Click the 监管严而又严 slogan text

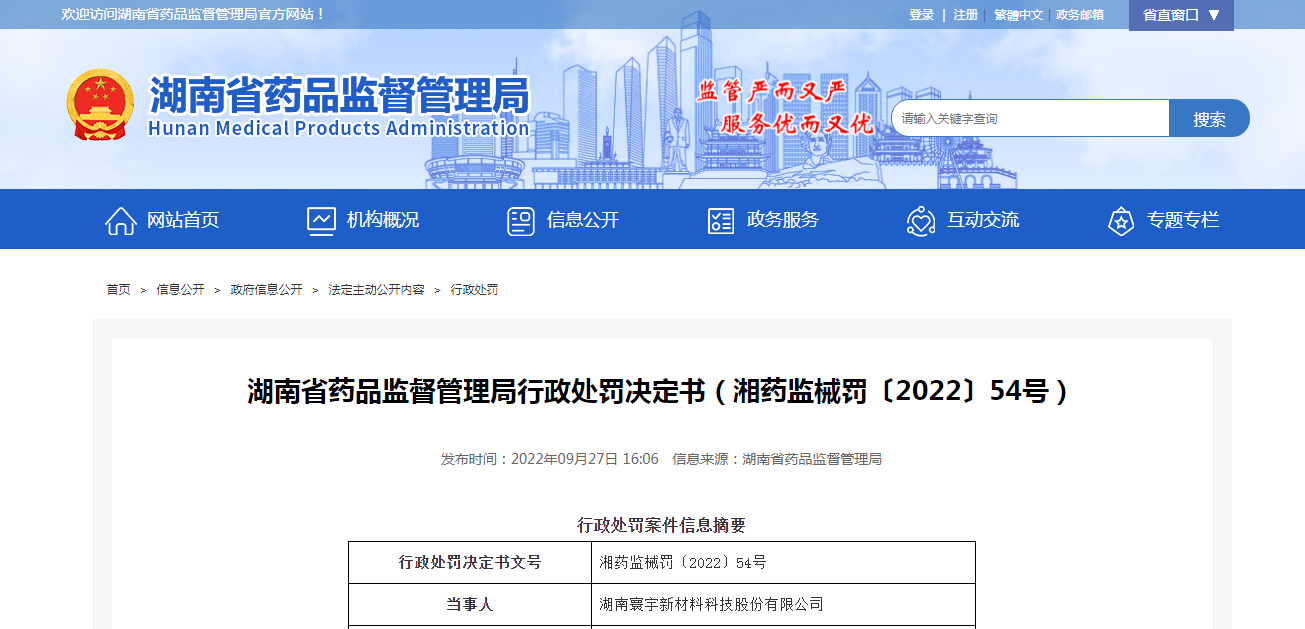coord(772,91)
